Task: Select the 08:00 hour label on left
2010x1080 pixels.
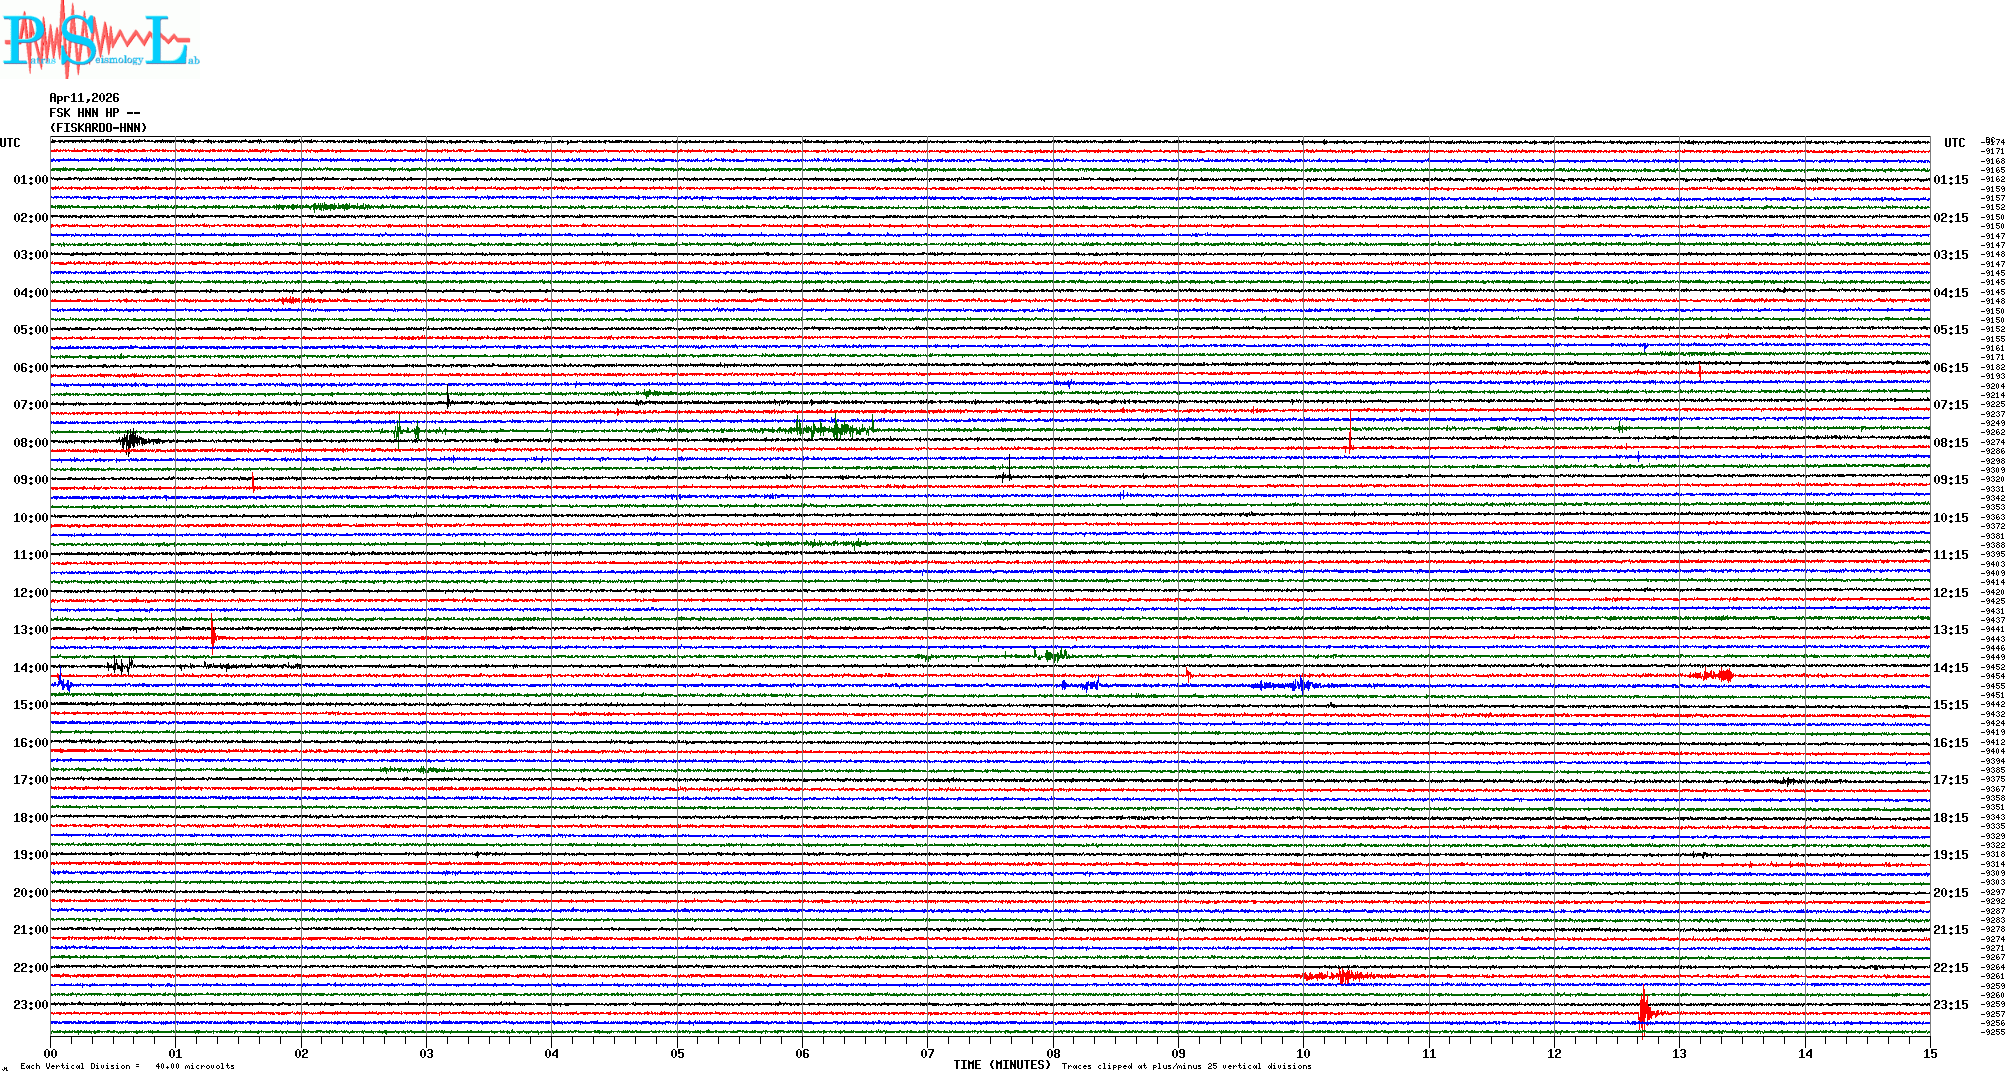Action: coord(30,443)
